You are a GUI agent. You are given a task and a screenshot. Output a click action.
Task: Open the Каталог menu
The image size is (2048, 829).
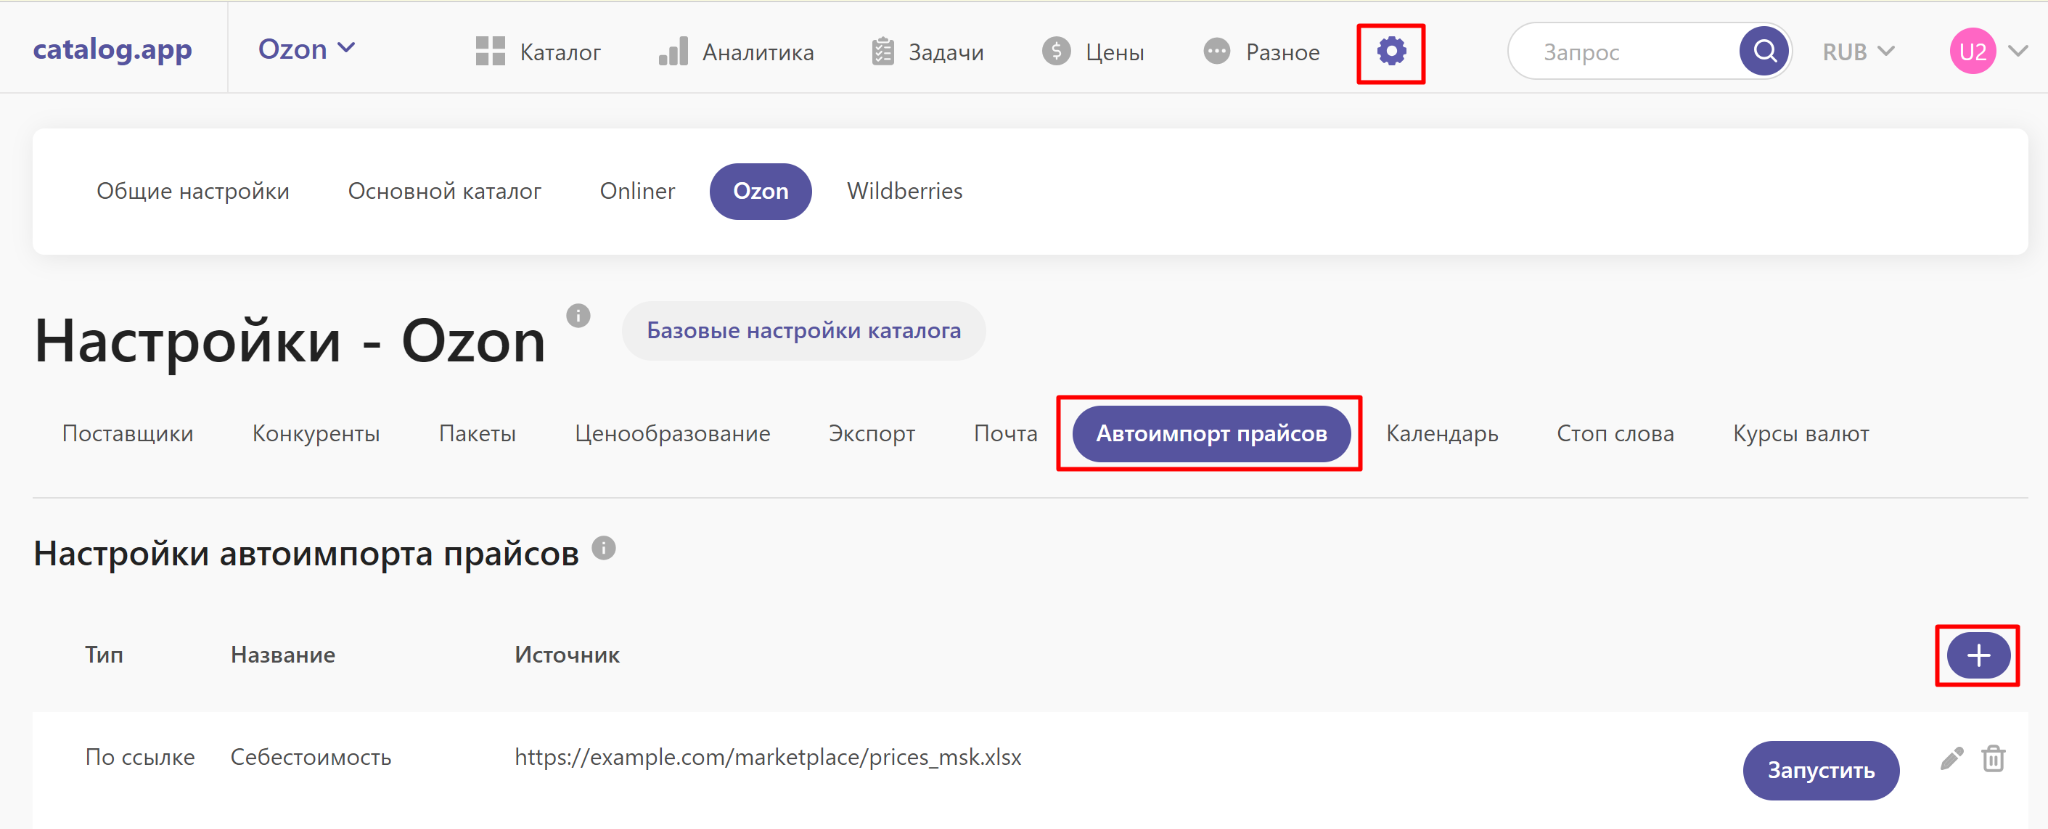click(x=538, y=52)
